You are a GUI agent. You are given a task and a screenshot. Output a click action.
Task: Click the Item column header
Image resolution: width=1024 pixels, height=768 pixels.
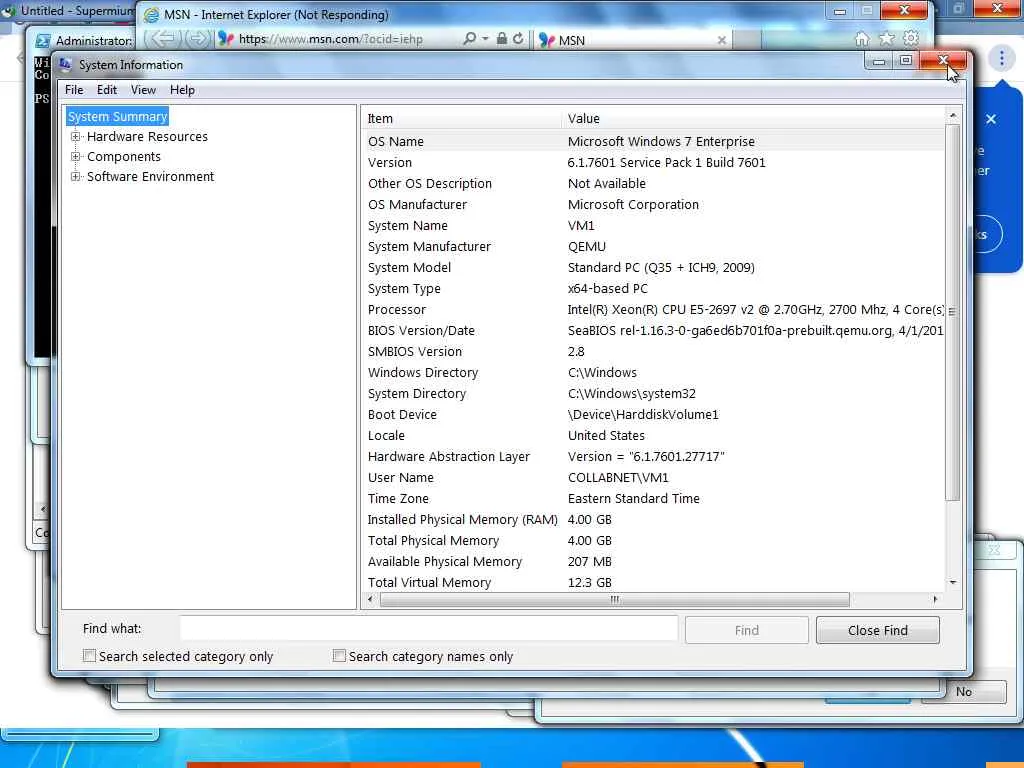tap(462, 118)
